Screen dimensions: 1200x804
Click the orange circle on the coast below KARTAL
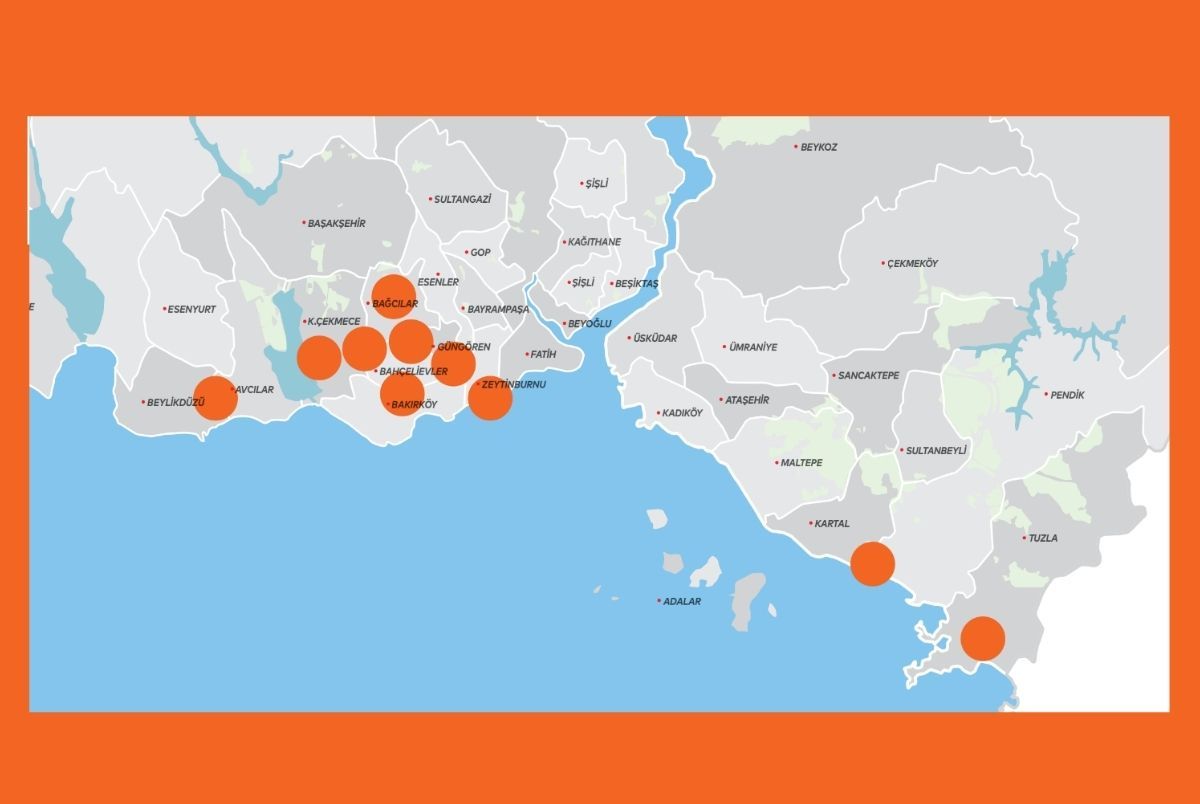872,564
